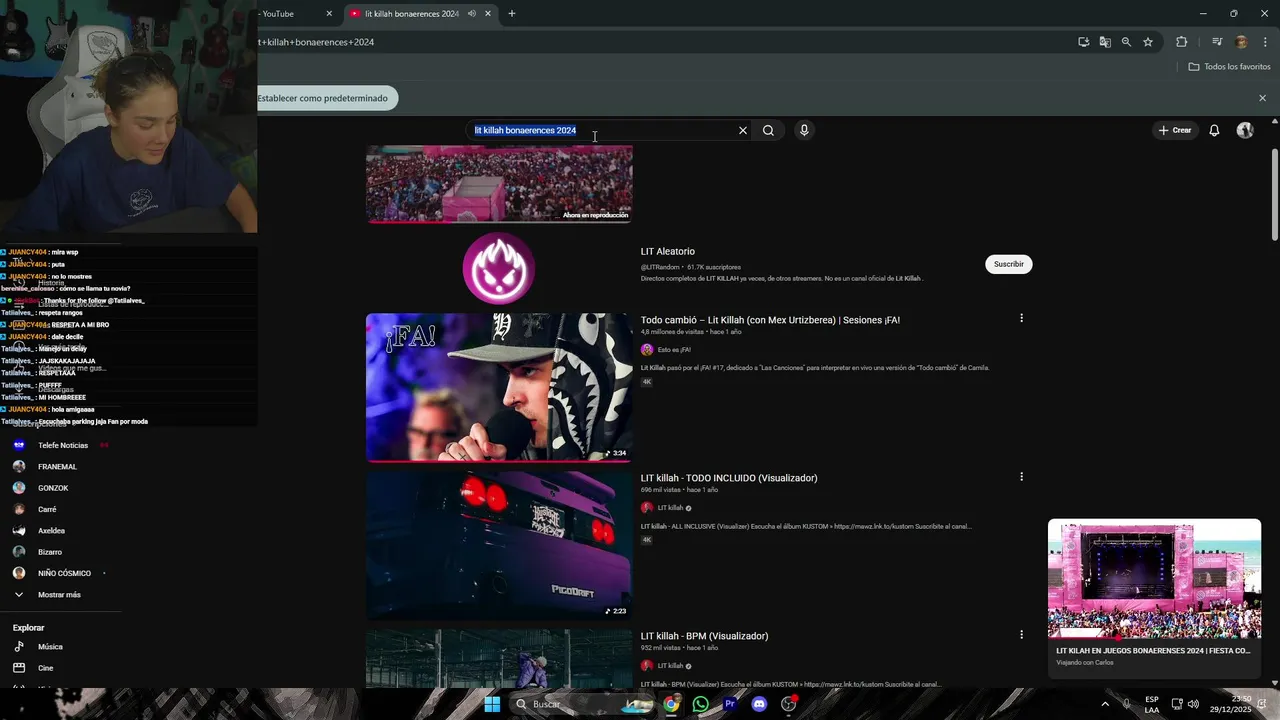Image resolution: width=1280 pixels, height=720 pixels.
Task: Play the Todo cambió Sesiones ¡FA! thumbnail
Action: coord(499,387)
